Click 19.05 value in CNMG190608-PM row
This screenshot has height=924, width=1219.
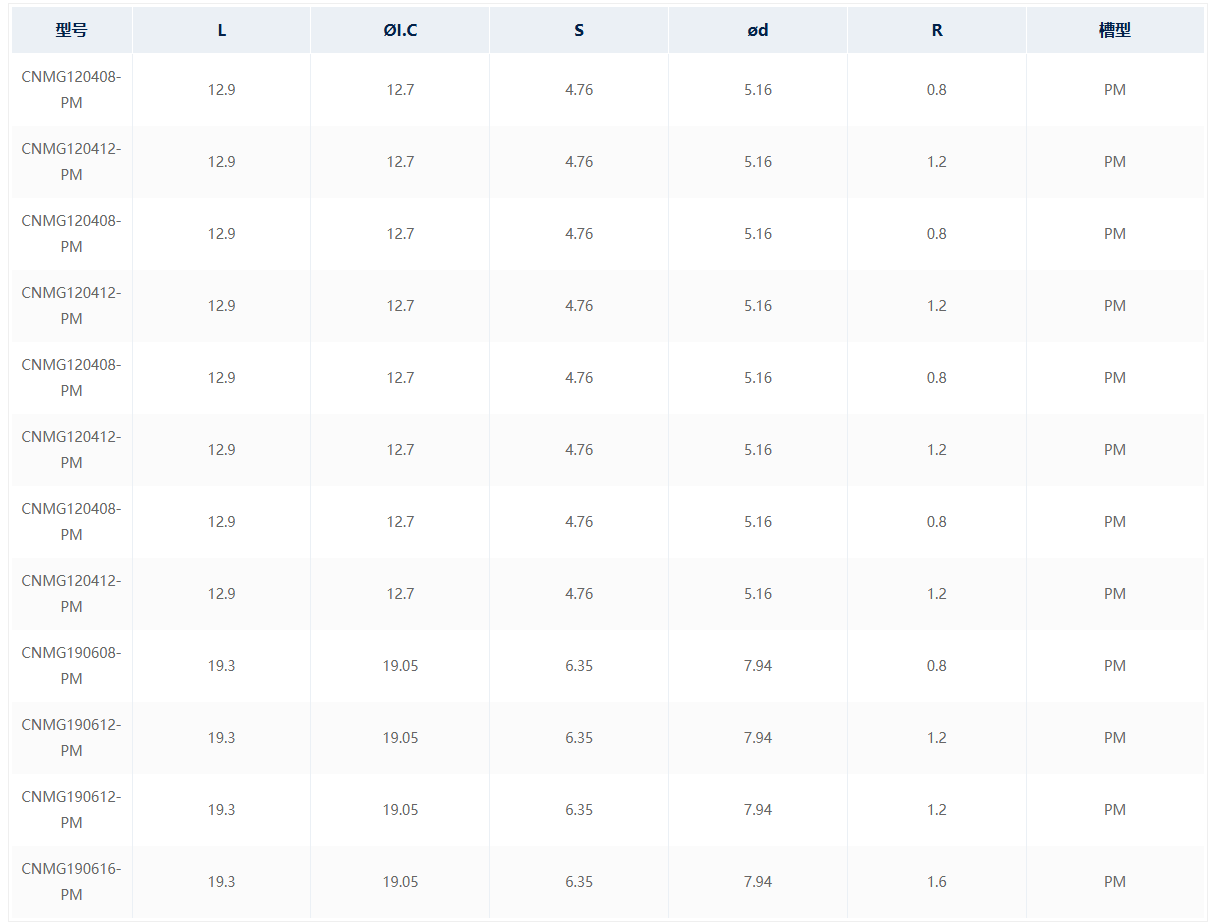click(400, 666)
